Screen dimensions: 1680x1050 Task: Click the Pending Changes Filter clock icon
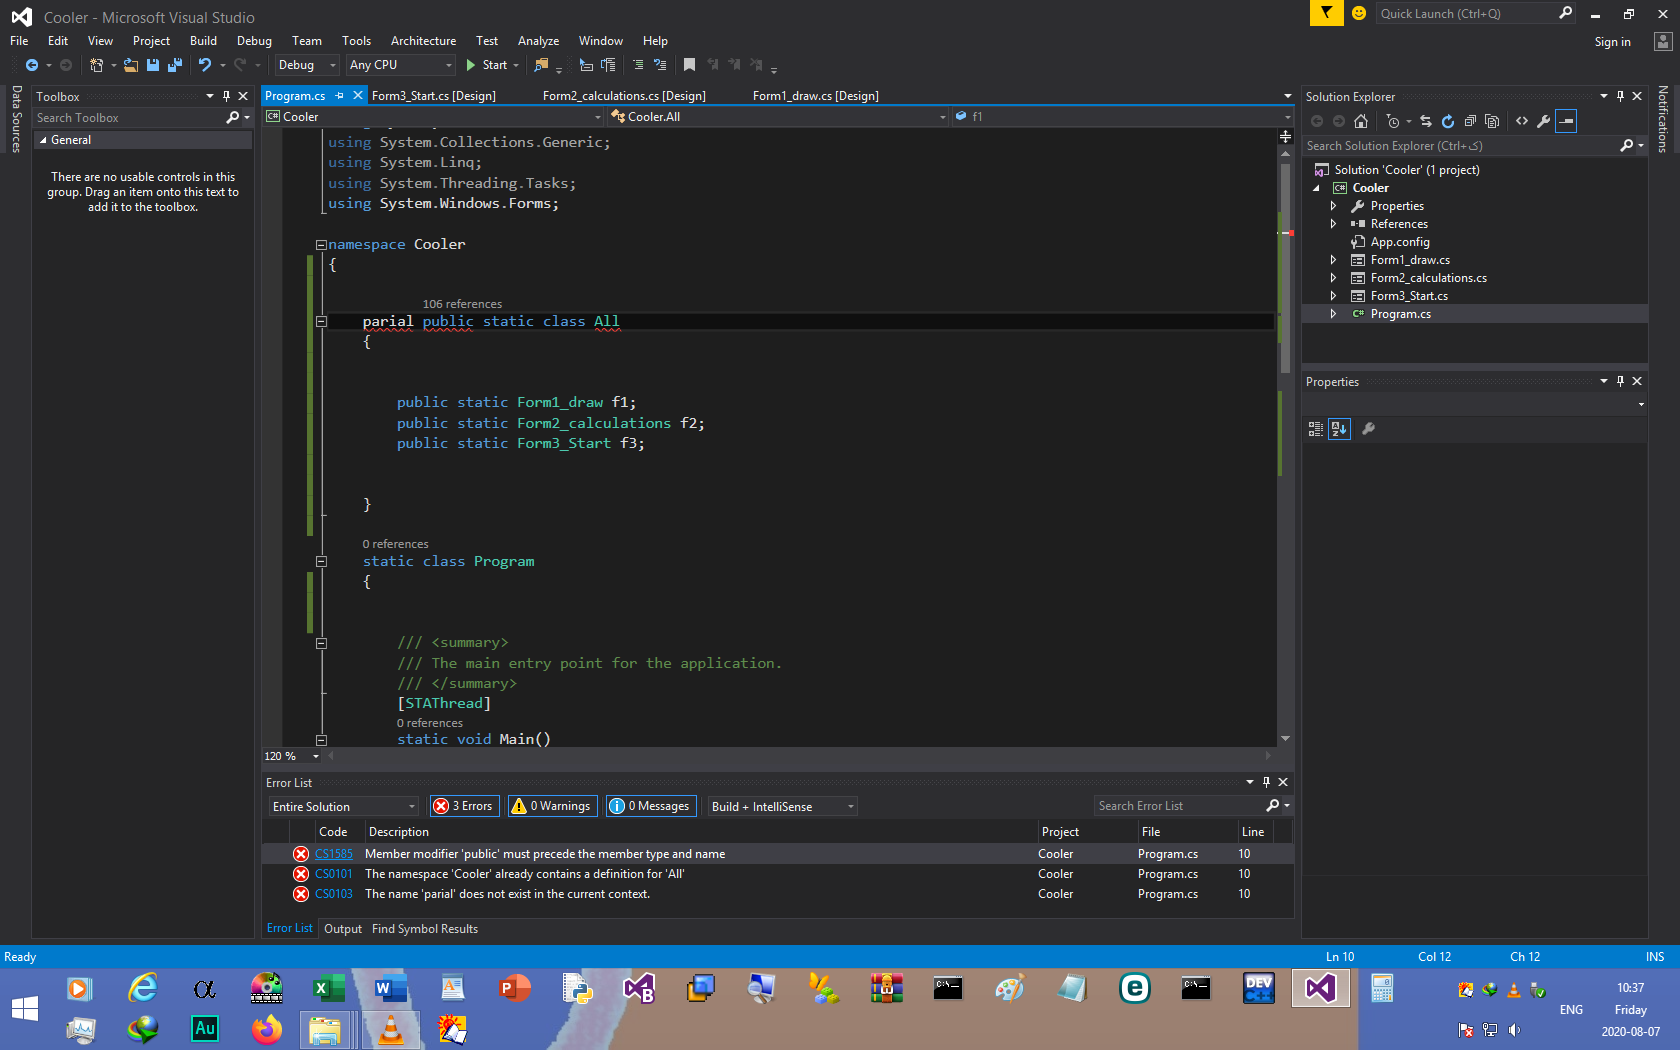click(1393, 121)
